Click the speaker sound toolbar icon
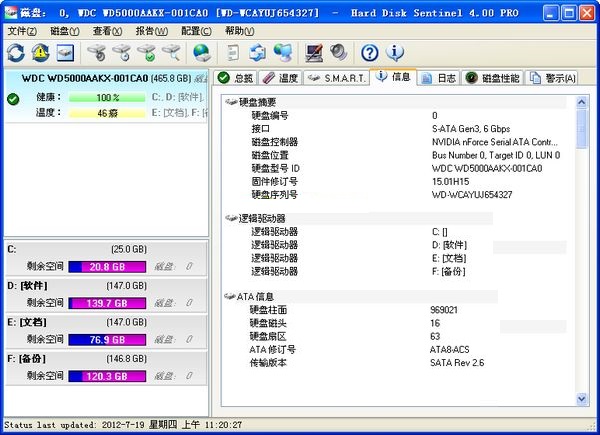Image resolution: width=600 pixels, height=435 pixels. [x=339, y=52]
